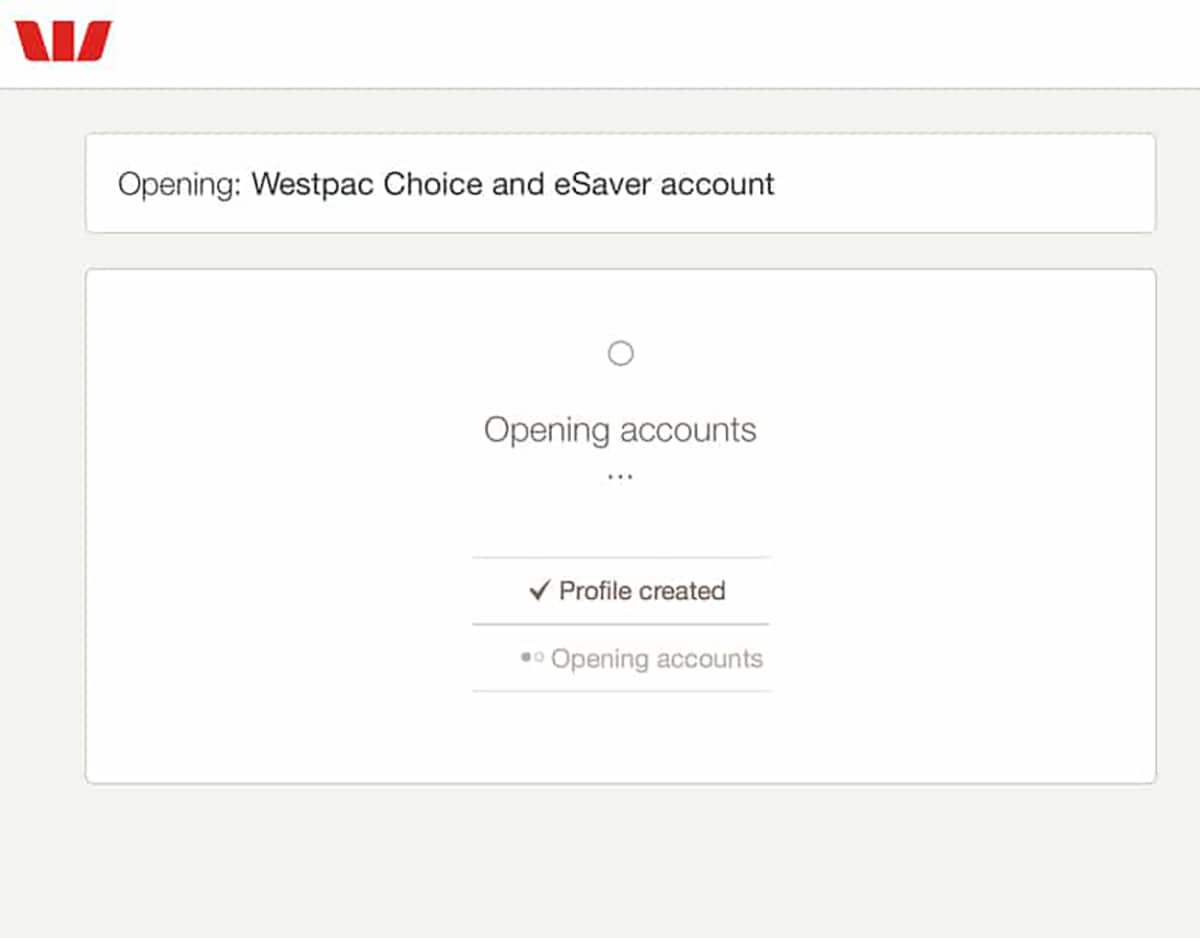The image size is (1200, 938).
Task: Click the empty right area inside the main card
Action: coord(962,525)
